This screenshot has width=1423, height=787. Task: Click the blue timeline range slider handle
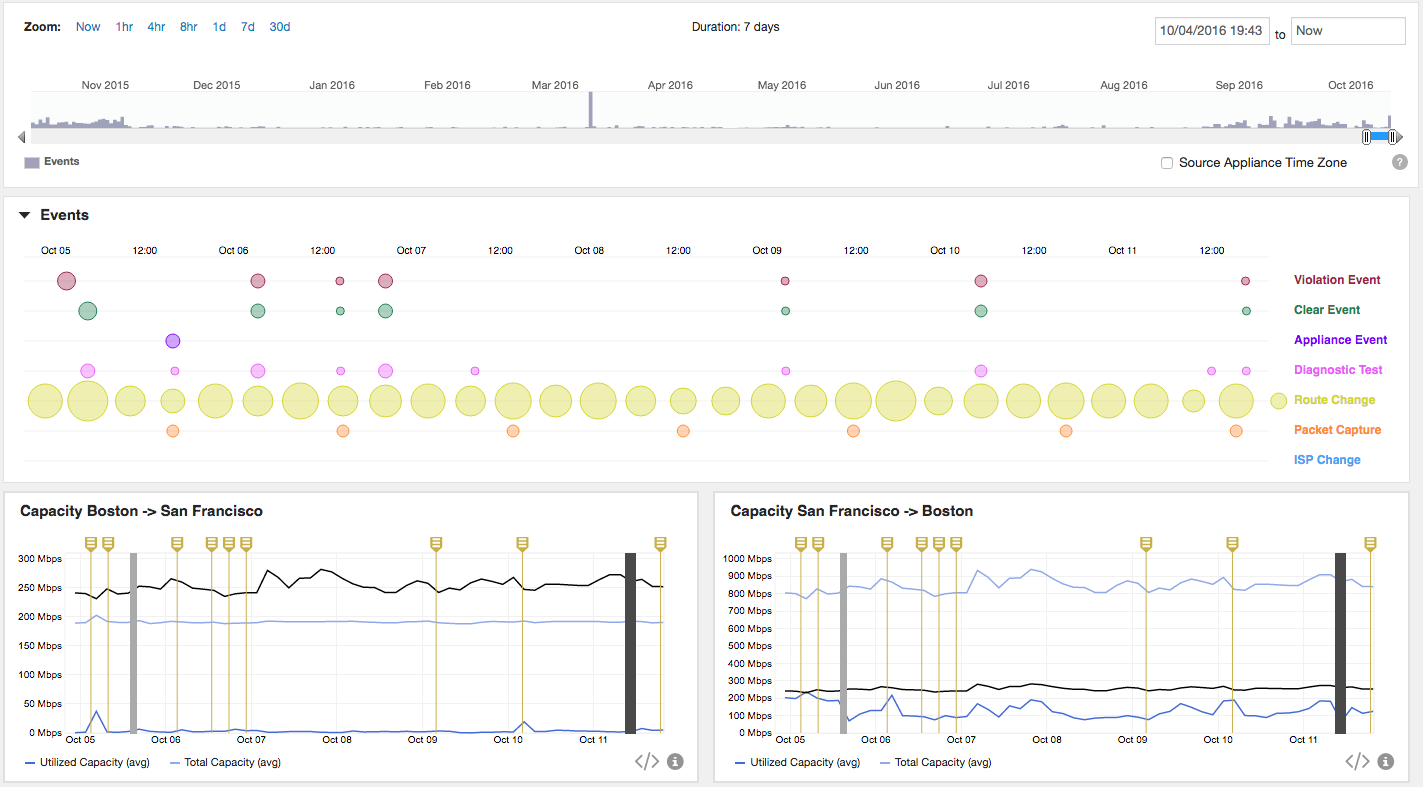click(x=1380, y=136)
